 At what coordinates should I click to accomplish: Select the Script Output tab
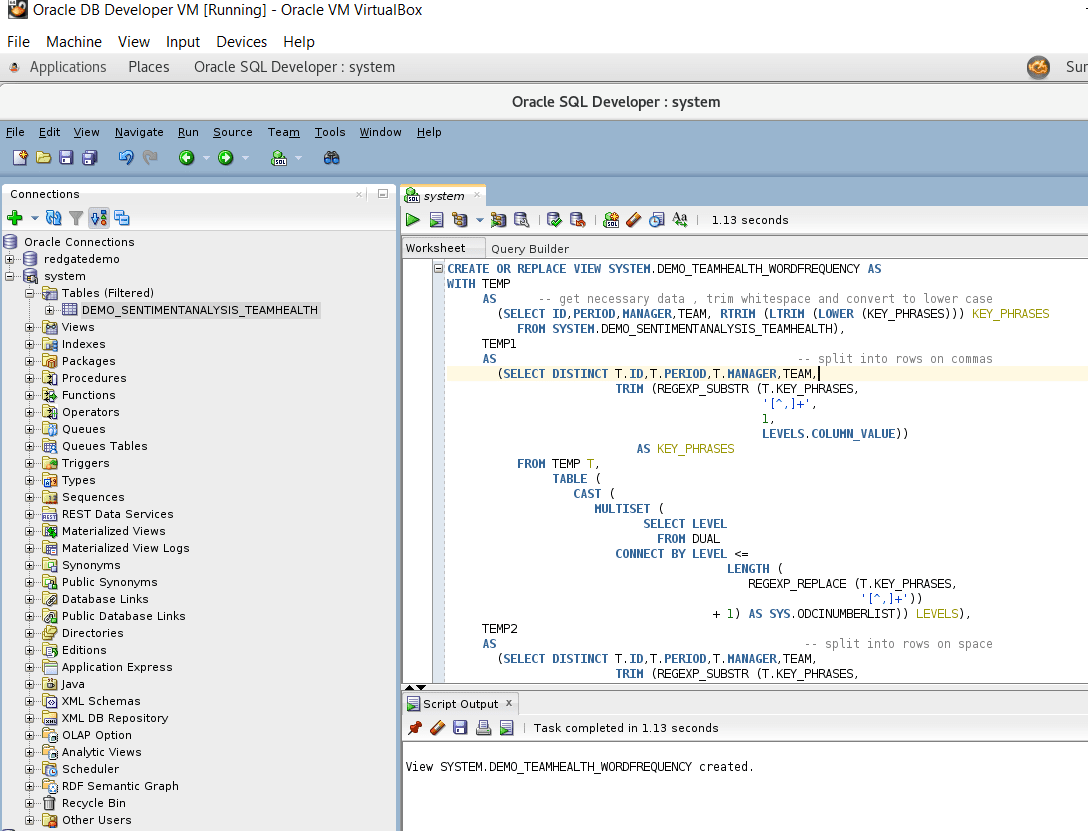460,704
